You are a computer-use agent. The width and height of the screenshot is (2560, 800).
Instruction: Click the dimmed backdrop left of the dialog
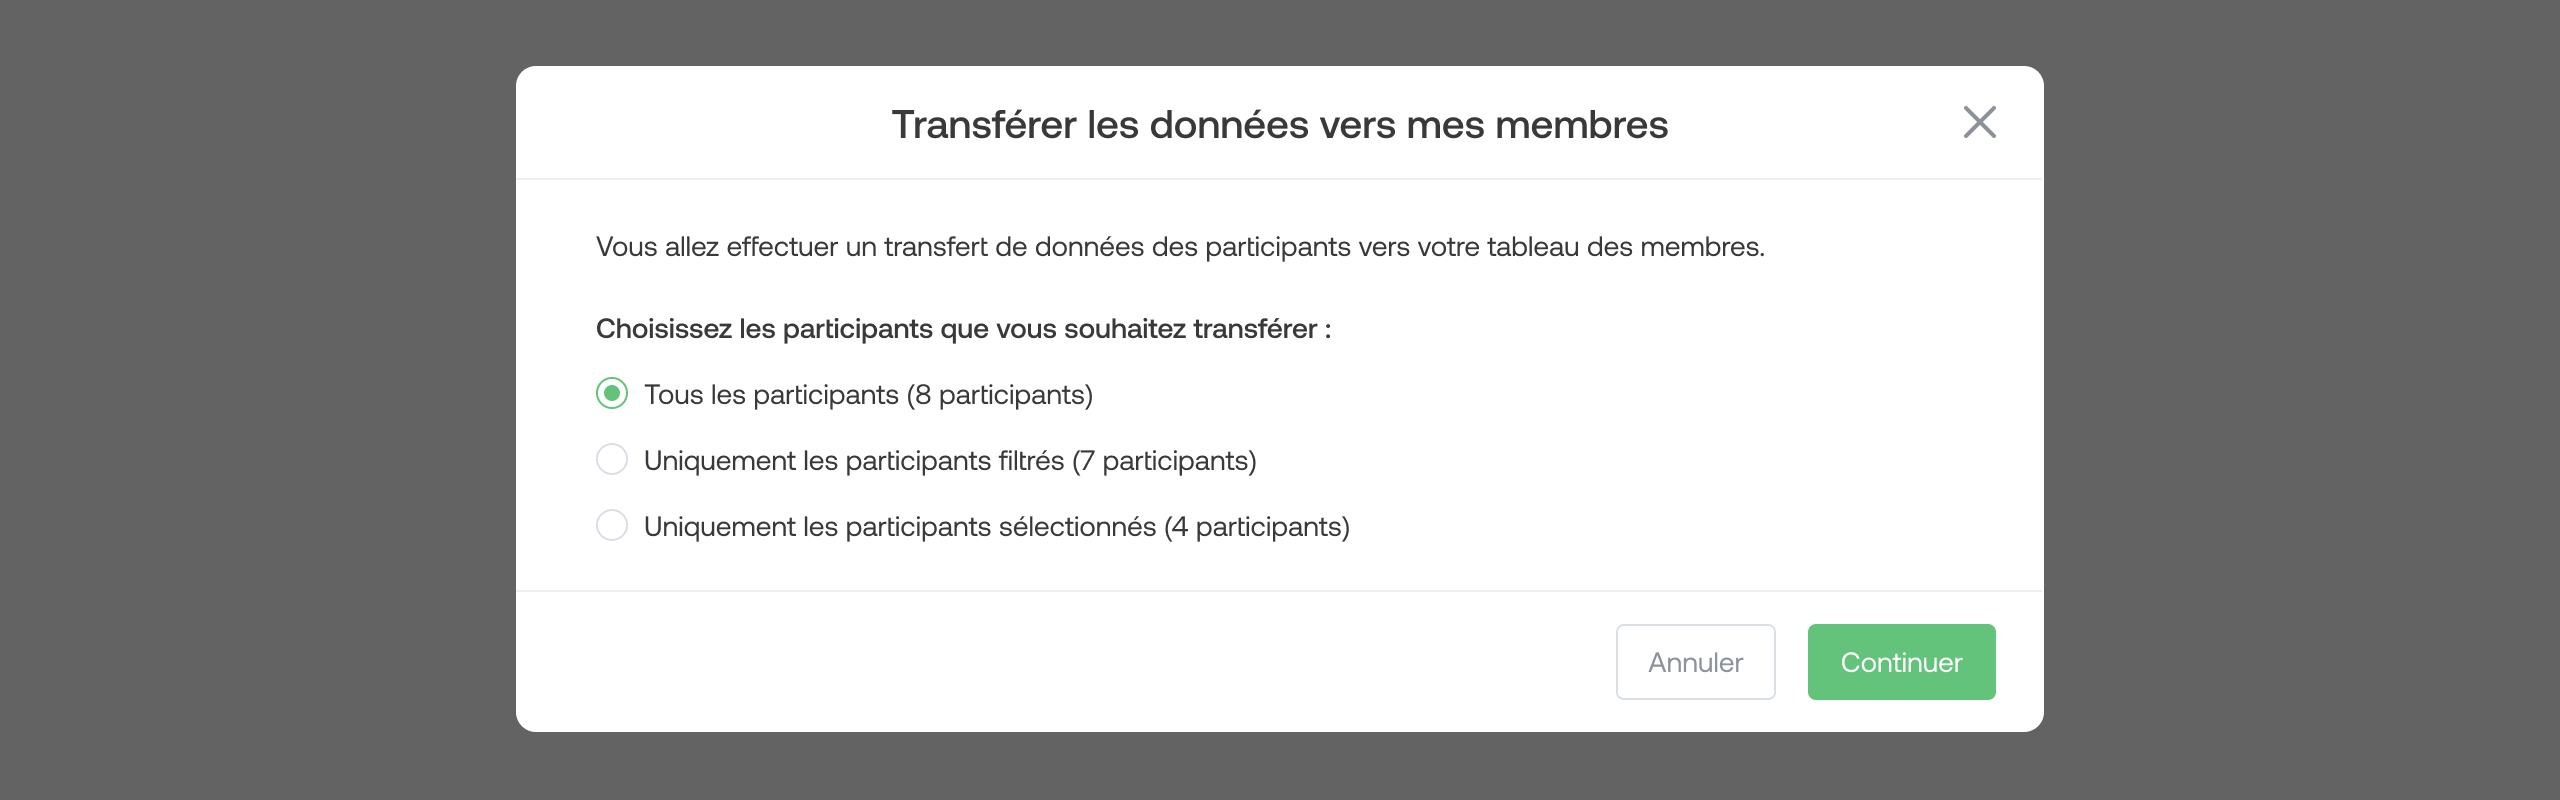(250, 400)
